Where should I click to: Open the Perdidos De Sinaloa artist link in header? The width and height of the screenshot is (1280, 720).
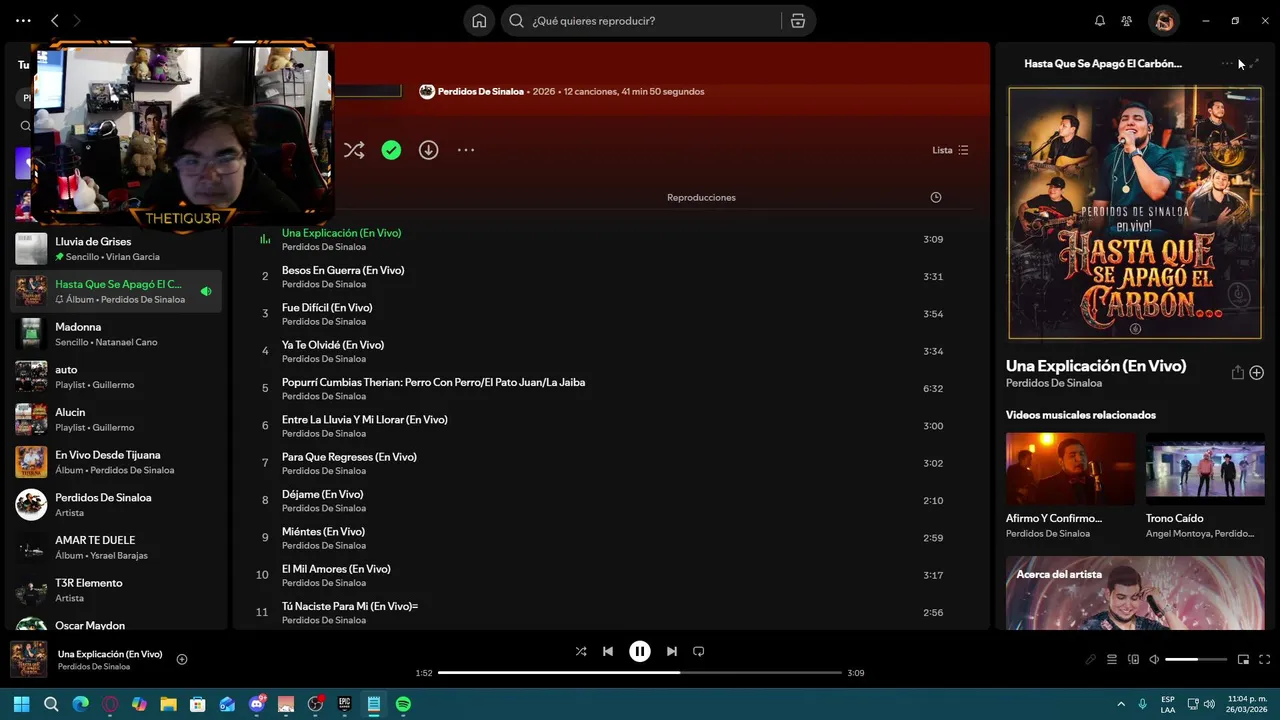click(x=480, y=91)
